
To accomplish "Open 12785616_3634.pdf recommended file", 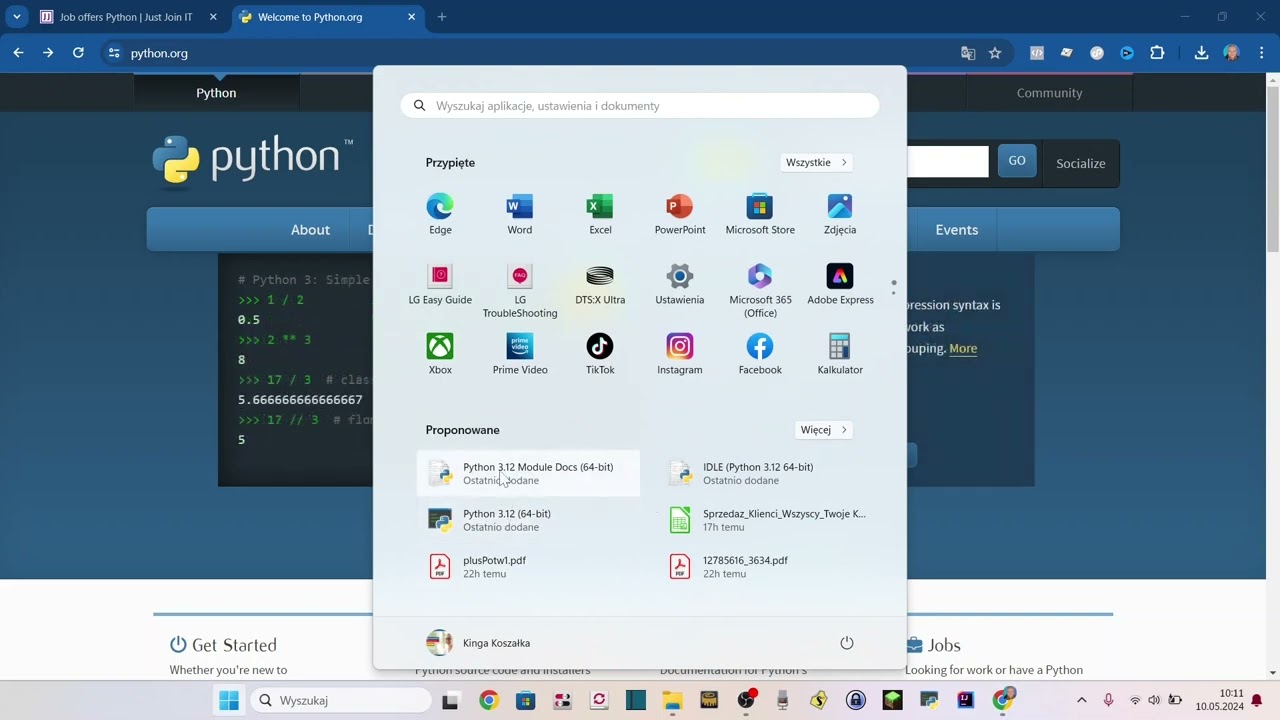I will (768, 567).
